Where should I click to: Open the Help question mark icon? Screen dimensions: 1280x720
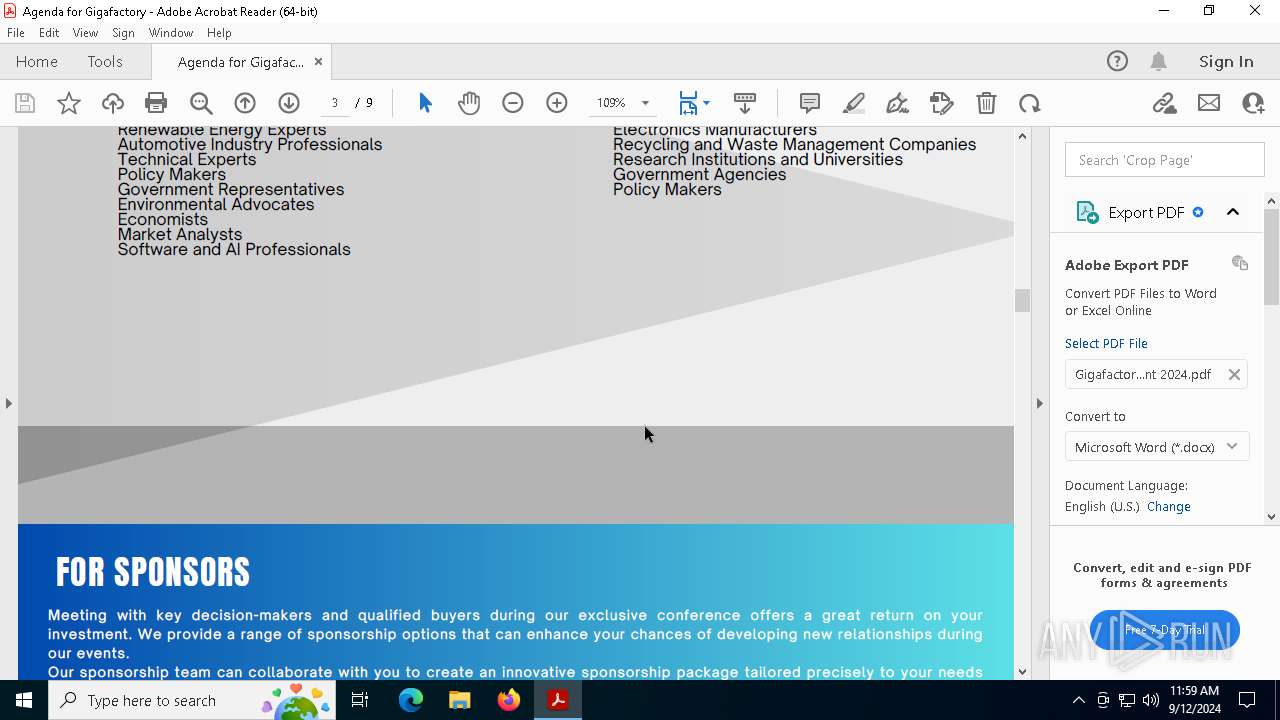1117,61
